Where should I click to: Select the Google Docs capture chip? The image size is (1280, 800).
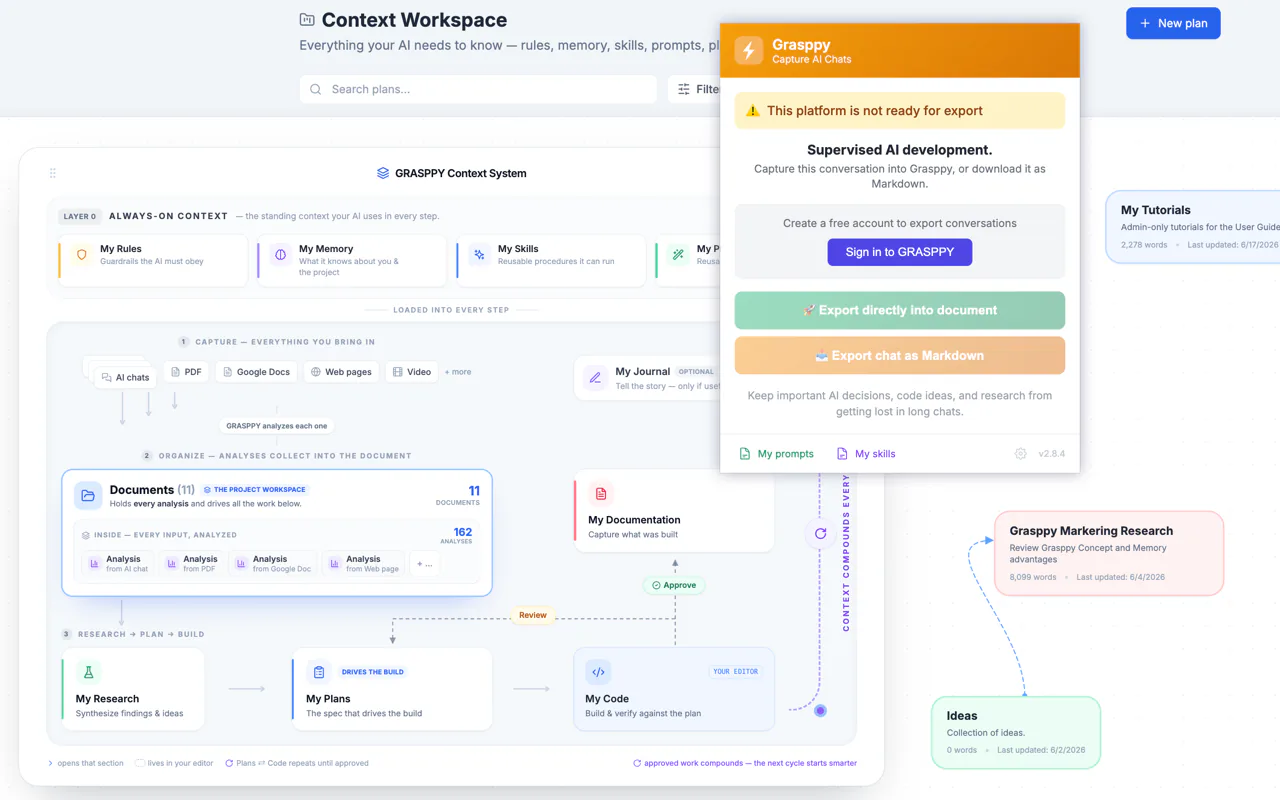257,372
